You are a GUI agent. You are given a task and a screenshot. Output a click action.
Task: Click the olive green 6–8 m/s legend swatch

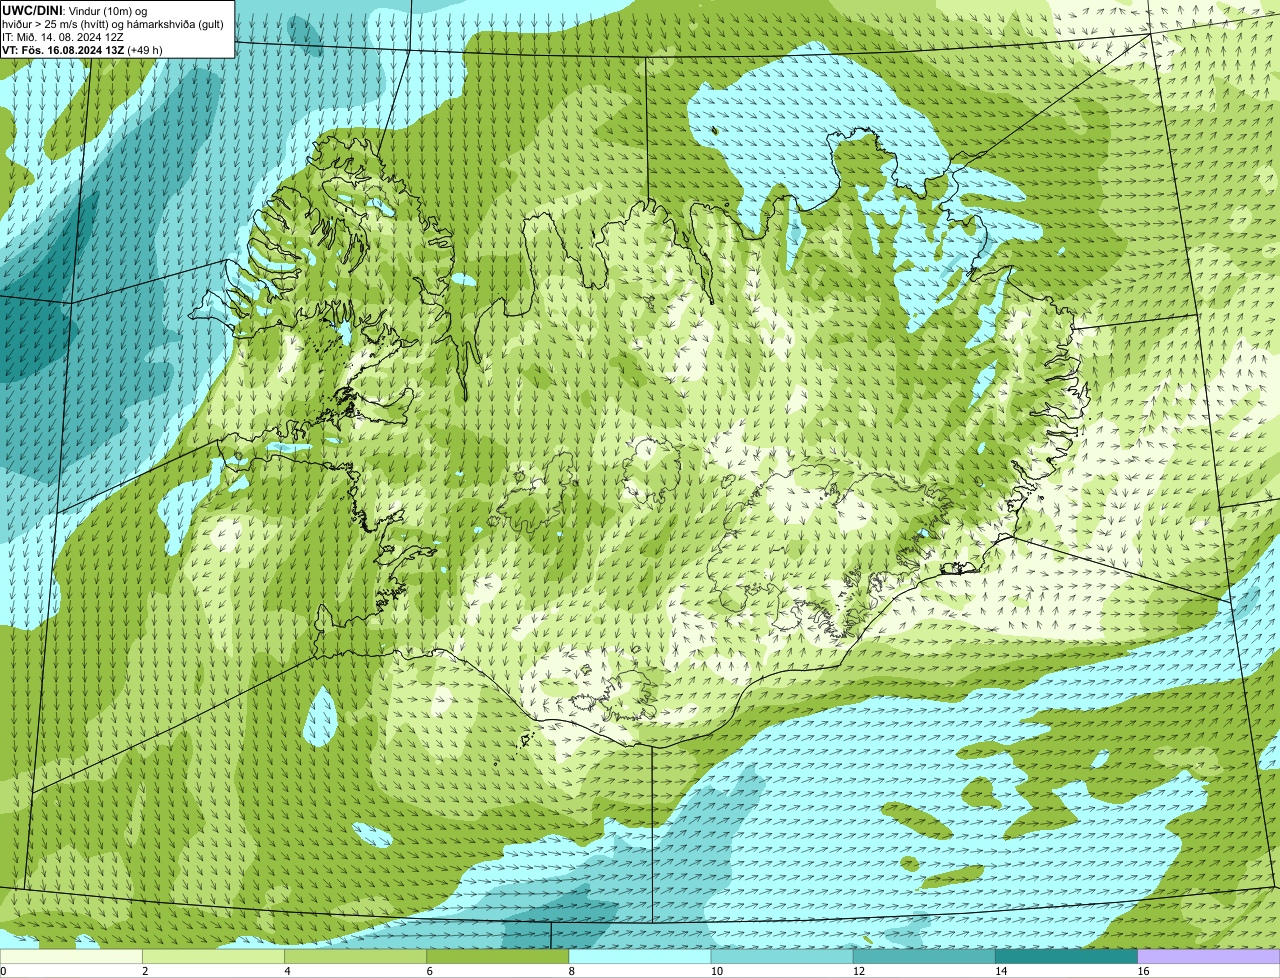498,957
